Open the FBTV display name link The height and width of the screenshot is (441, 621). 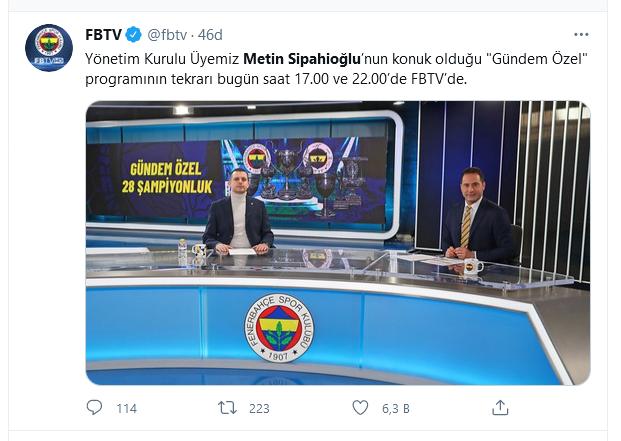[x=103, y=35]
